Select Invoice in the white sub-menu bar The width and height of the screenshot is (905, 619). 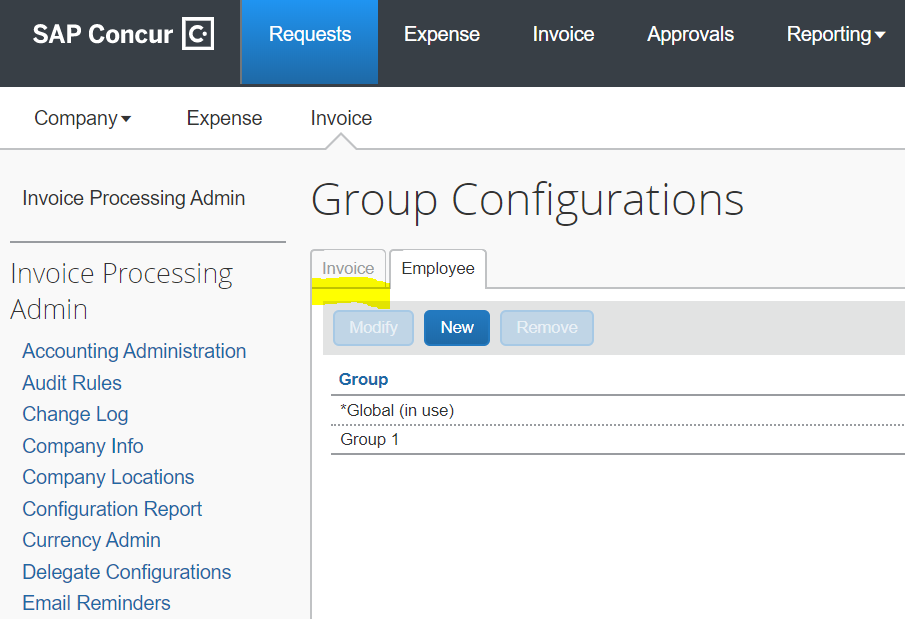341,118
